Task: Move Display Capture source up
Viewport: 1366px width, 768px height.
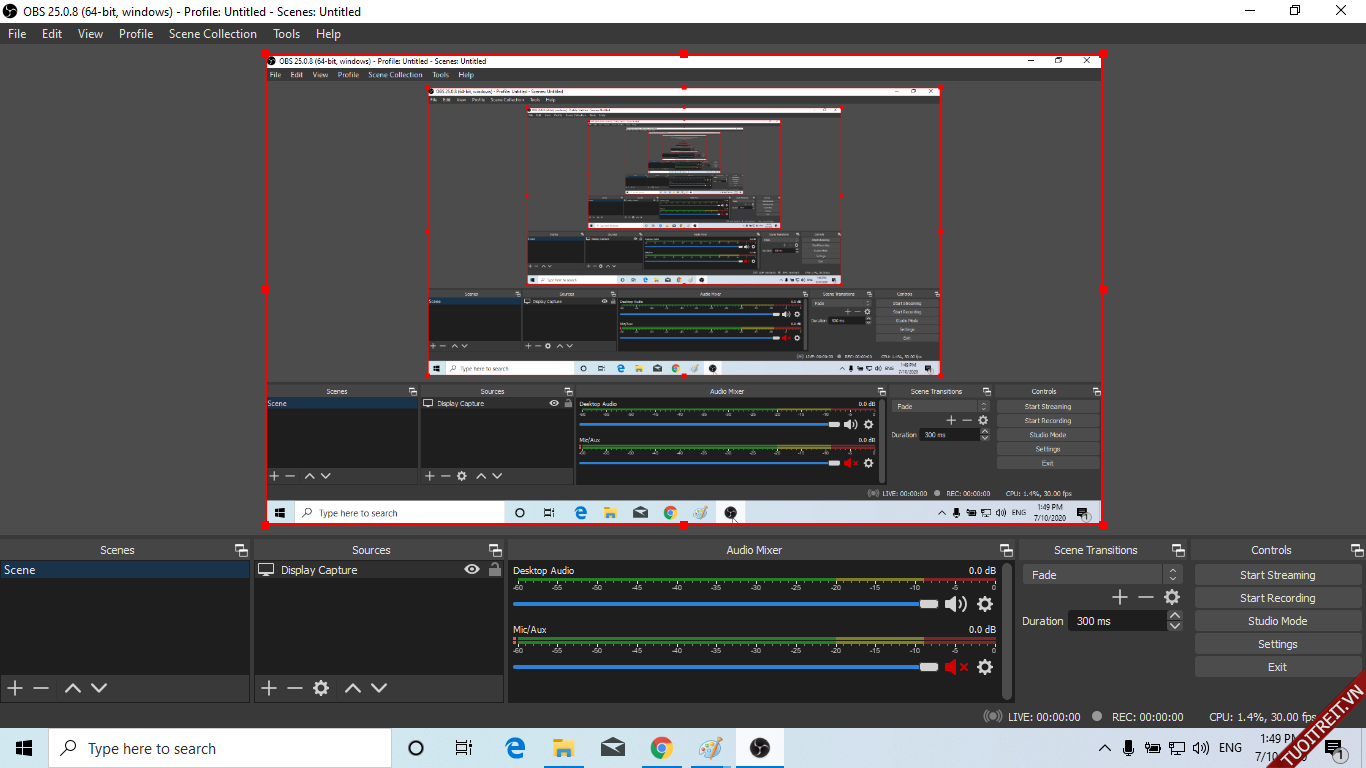Action: (353, 688)
